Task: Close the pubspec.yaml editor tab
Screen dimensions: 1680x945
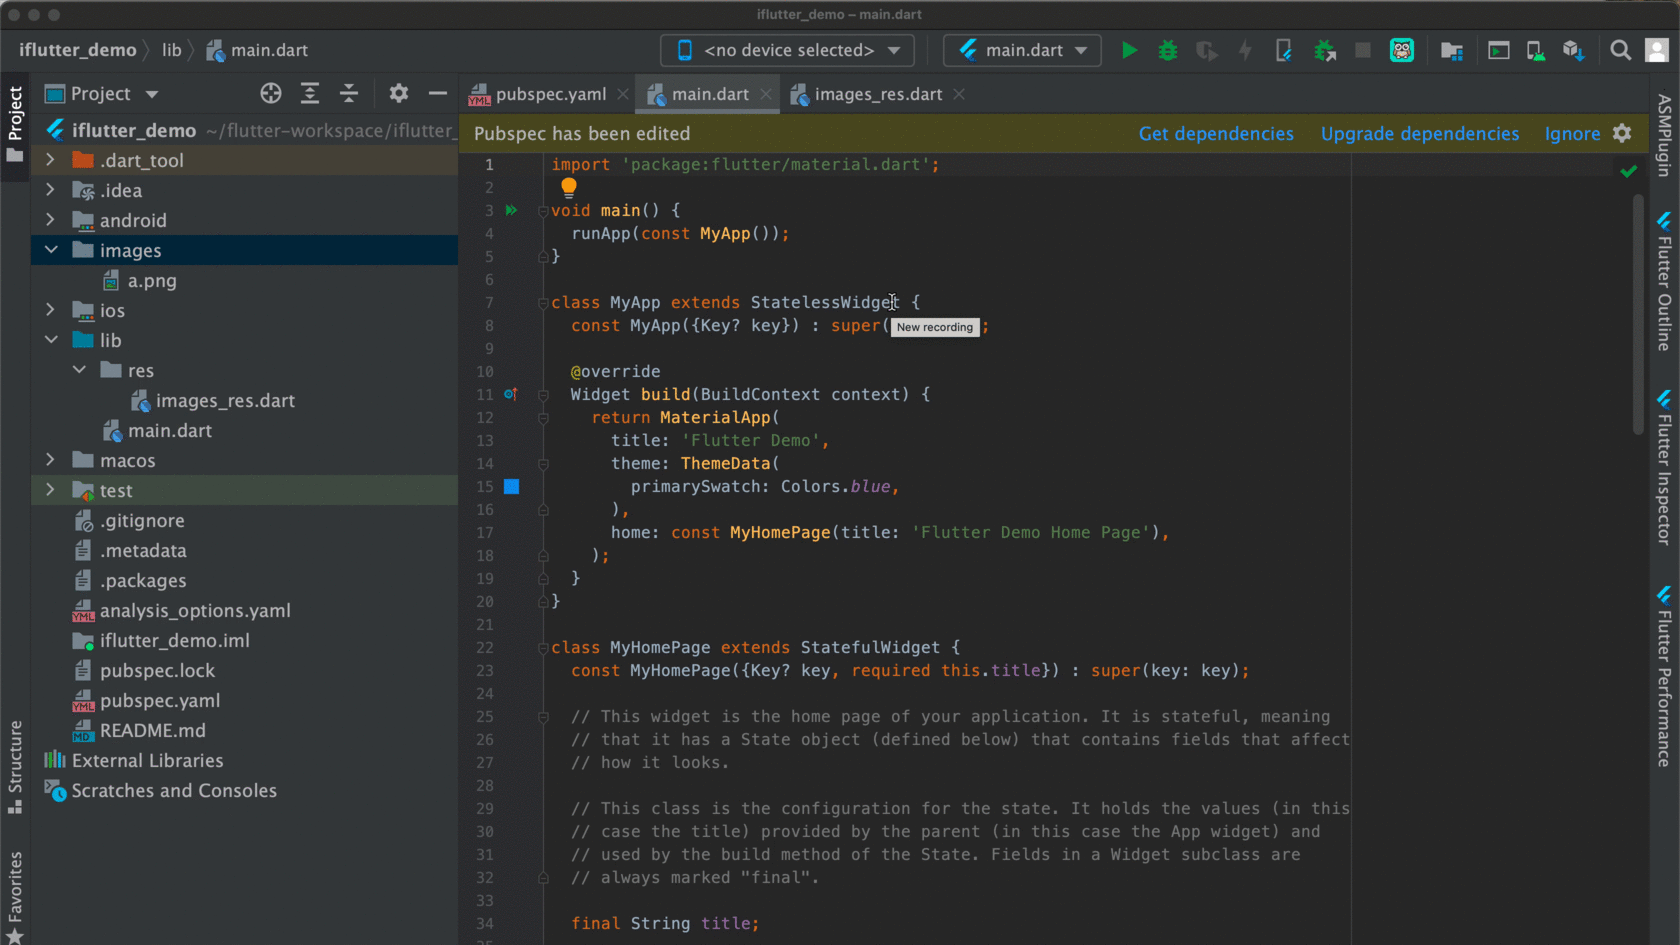Action: coord(623,94)
